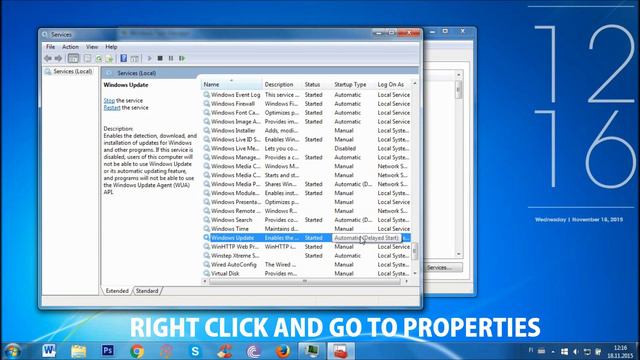Show hidden tray icons arrow
This screenshot has height=360, width=640.
(553, 351)
